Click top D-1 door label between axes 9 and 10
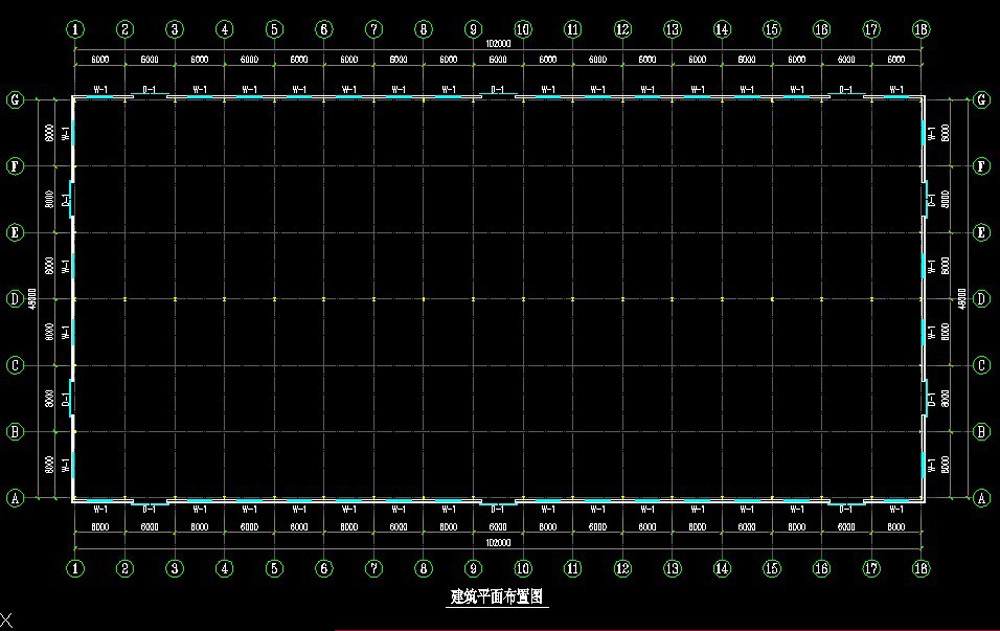1000x631 pixels. [498, 90]
